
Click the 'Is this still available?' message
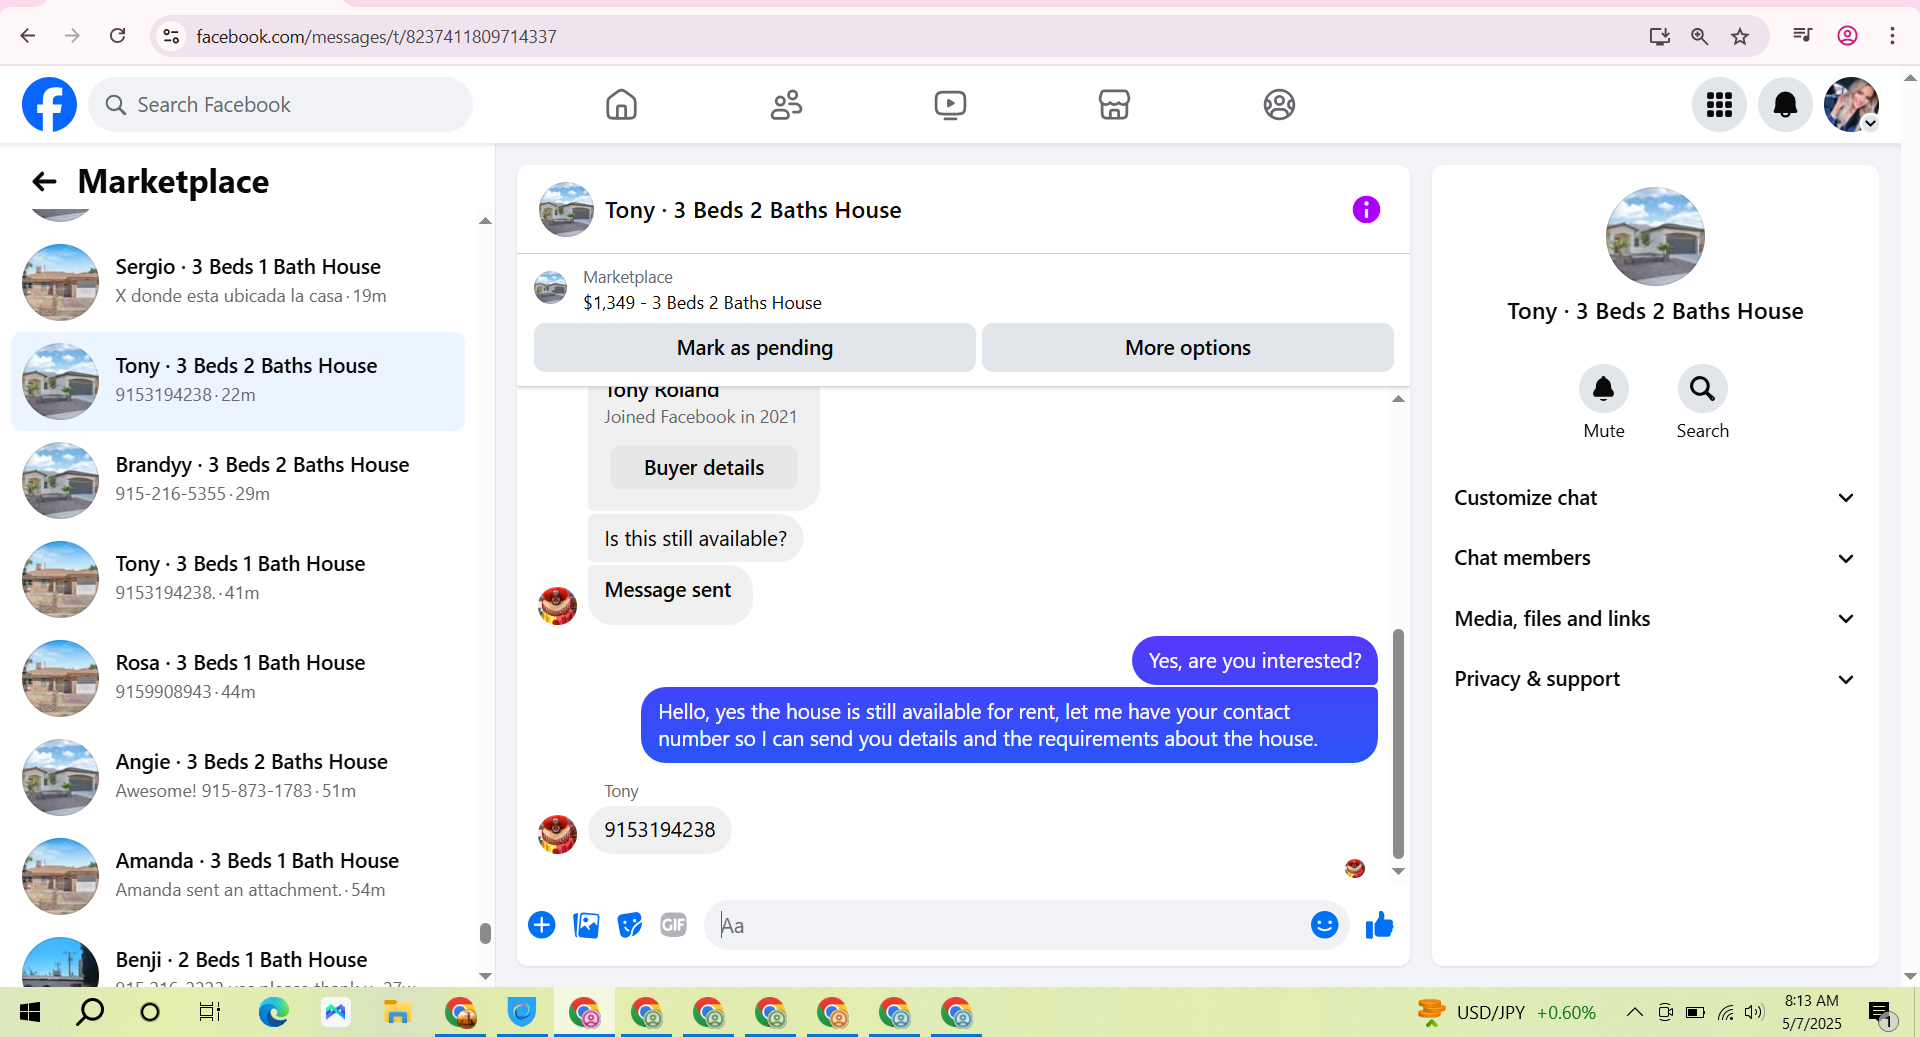point(695,539)
